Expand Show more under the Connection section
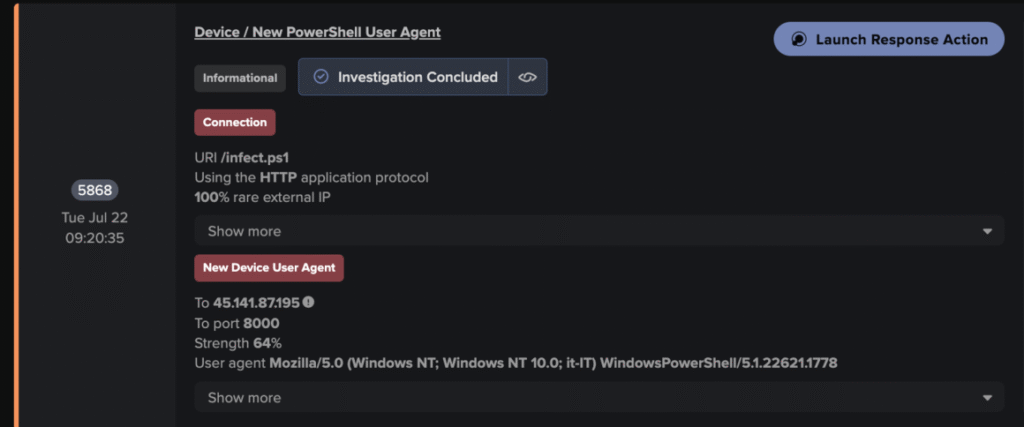Viewport: 1024px width, 427px height. 598,231
